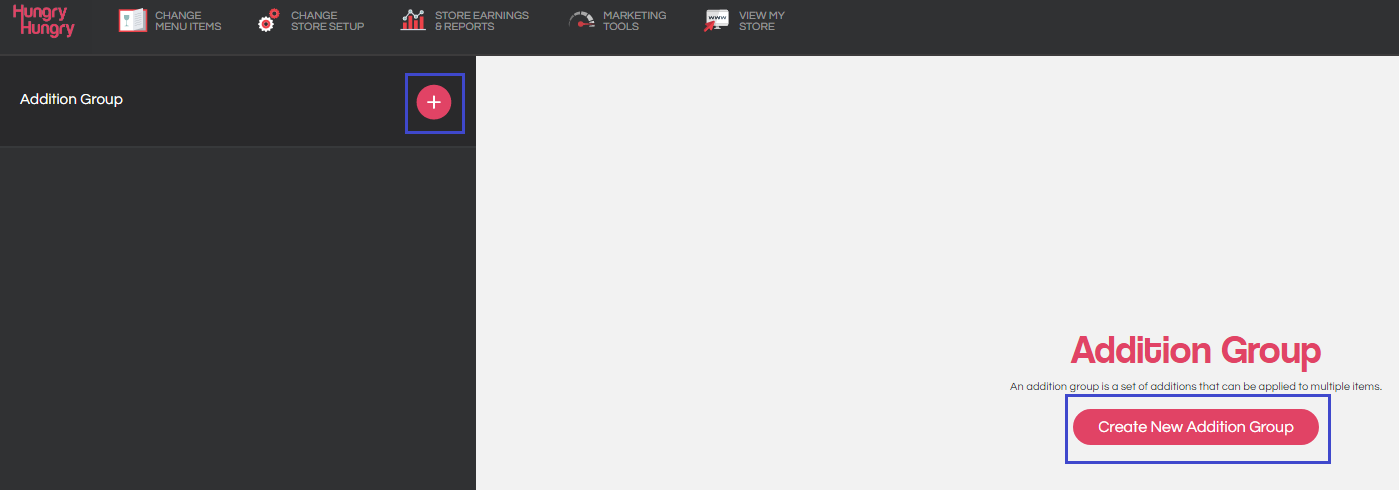Click the monitor icon beside View My Store
The height and width of the screenshot is (490, 1399).
coord(716,20)
